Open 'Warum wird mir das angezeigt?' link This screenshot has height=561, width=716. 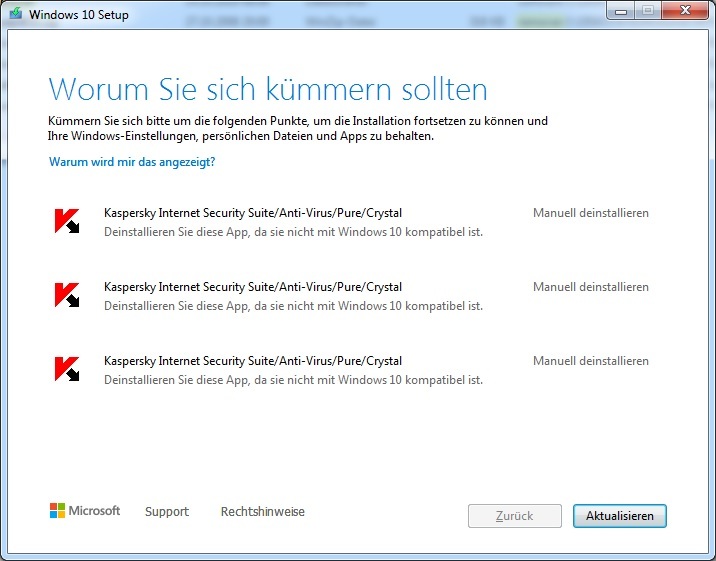pyautogui.click(x=132, y=162)
